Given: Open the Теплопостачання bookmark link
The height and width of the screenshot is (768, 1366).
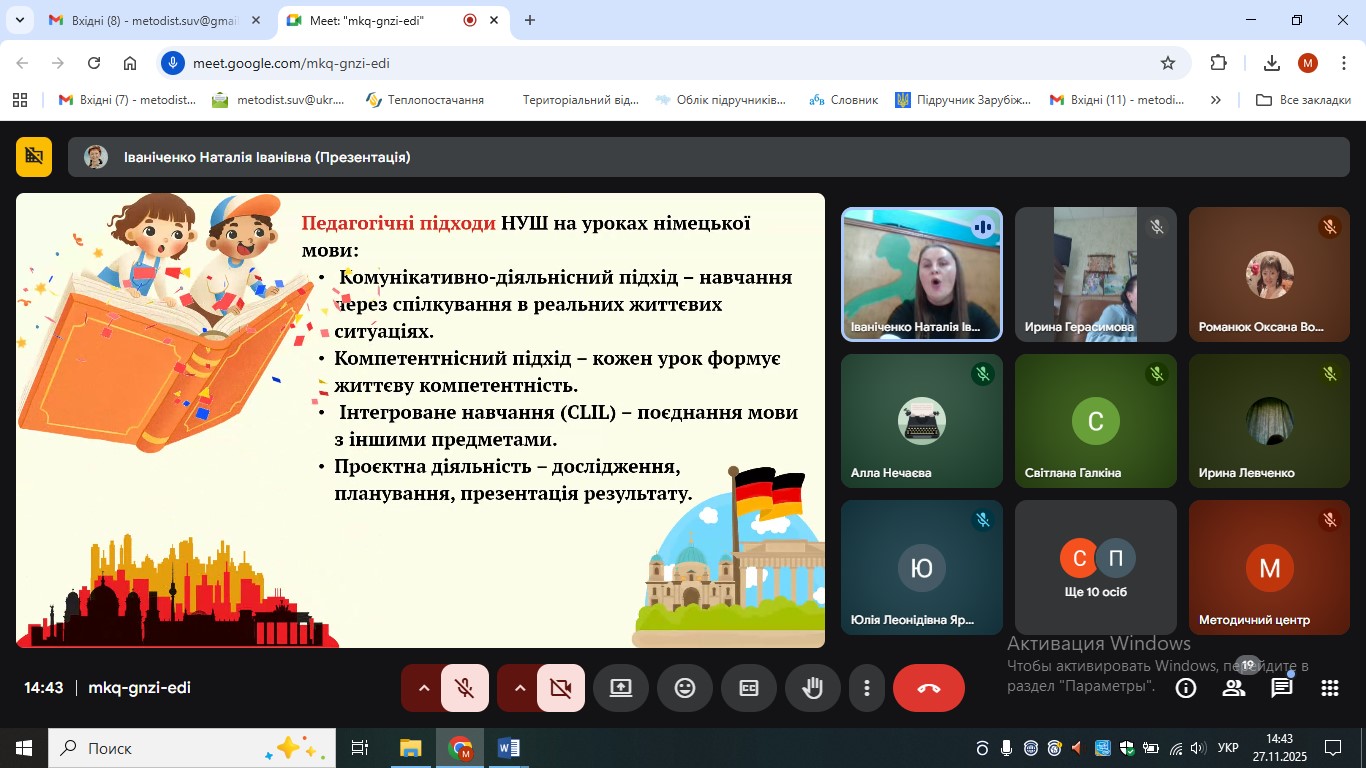Looking at the screenshot, I should tap(425, 100).
